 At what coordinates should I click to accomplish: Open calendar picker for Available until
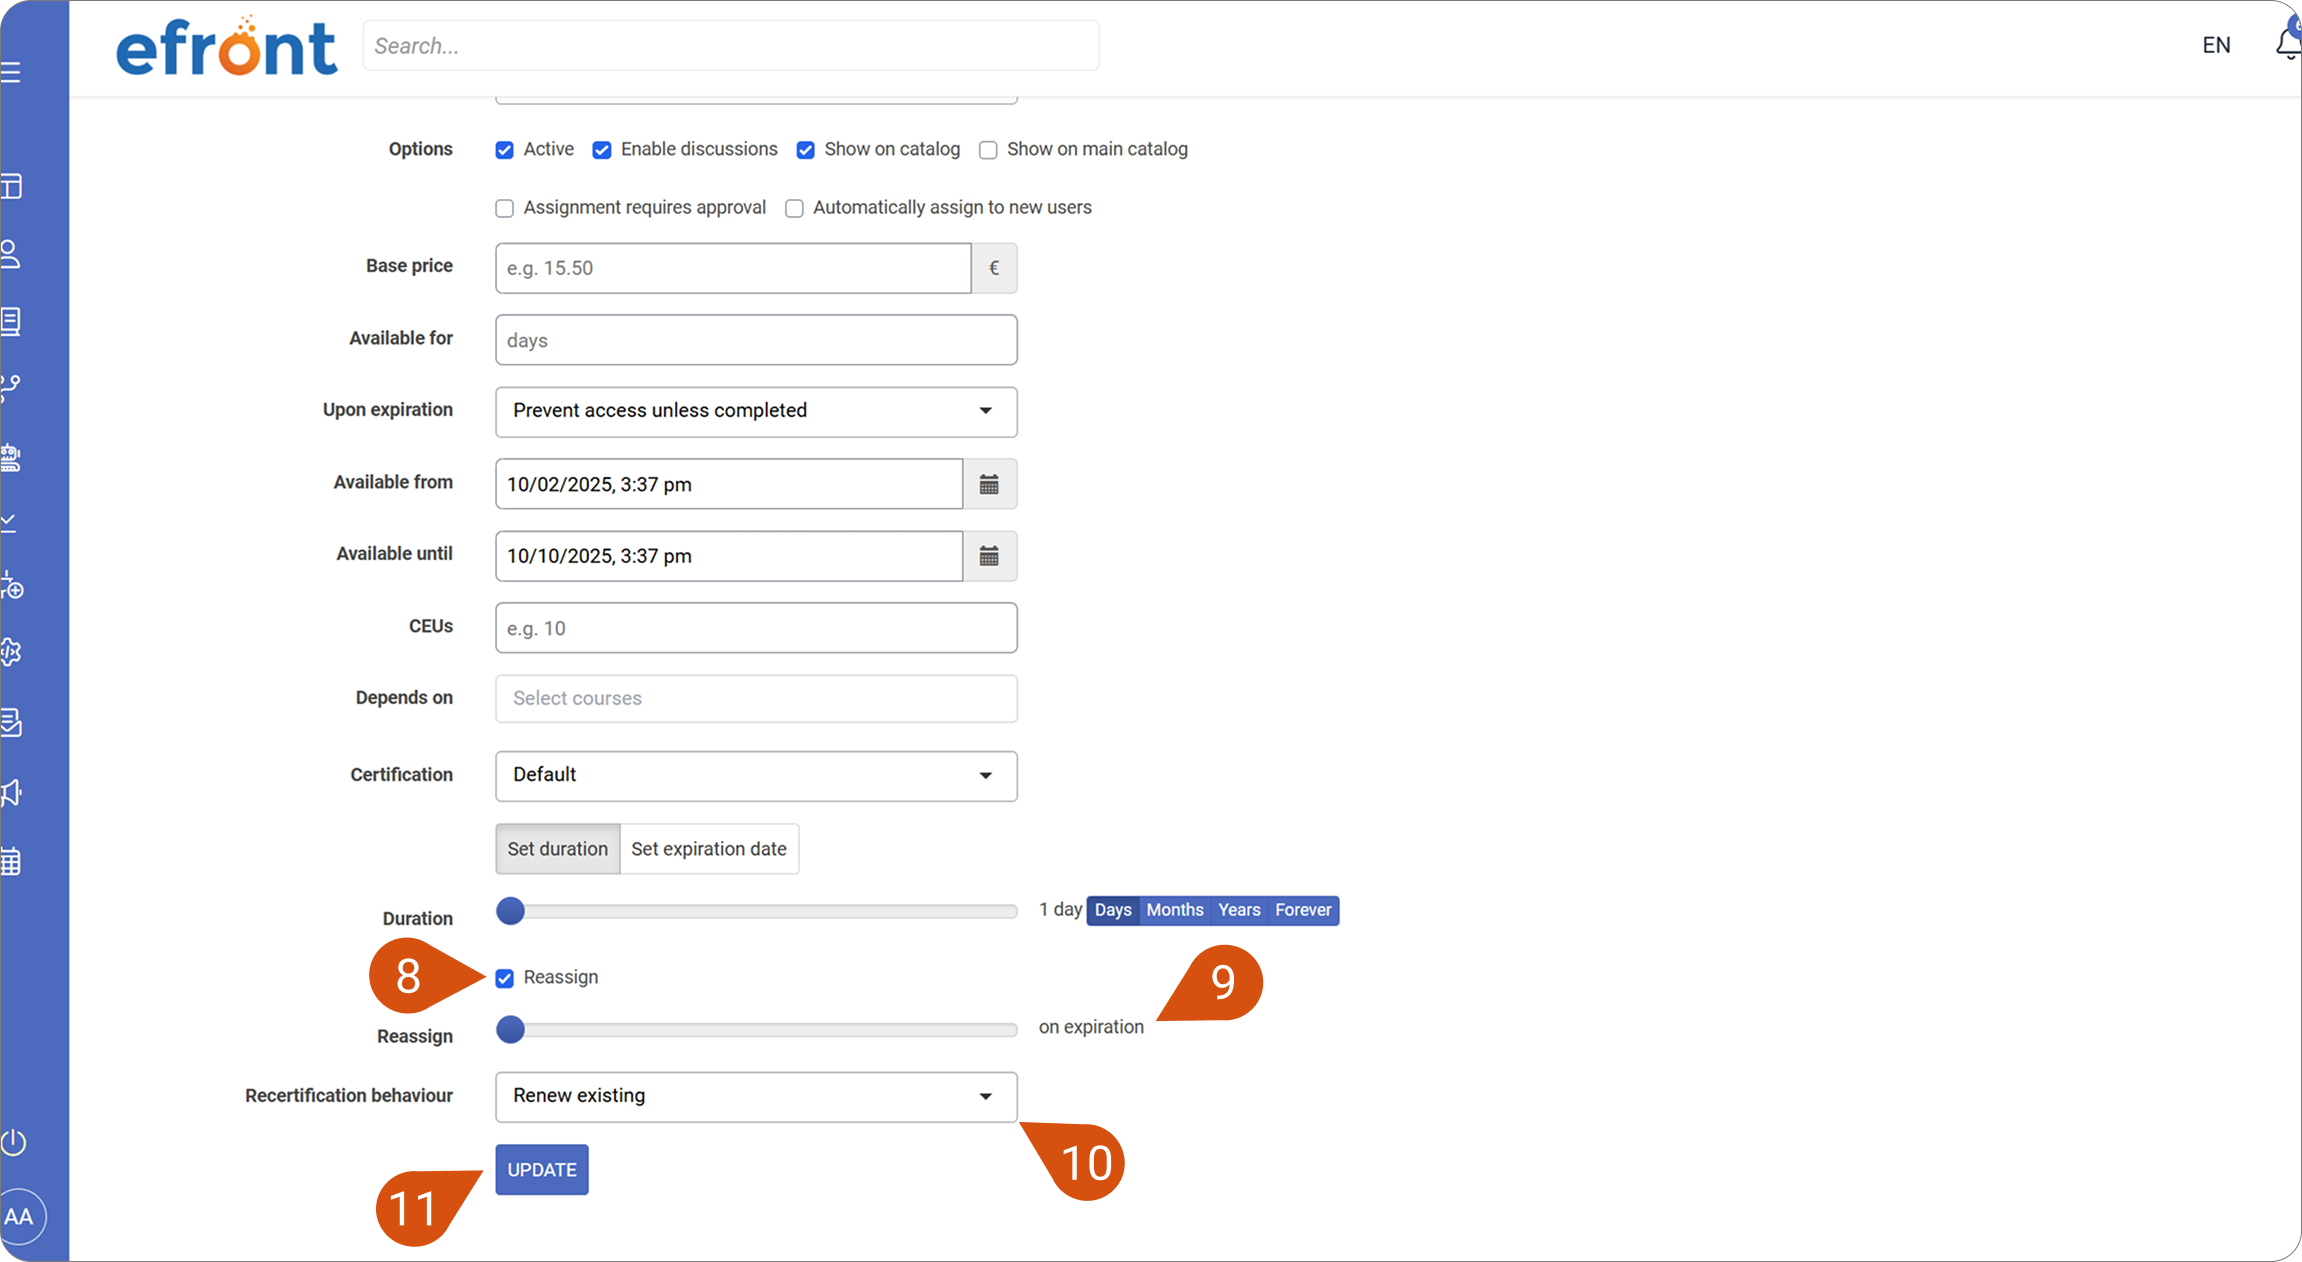989,556
